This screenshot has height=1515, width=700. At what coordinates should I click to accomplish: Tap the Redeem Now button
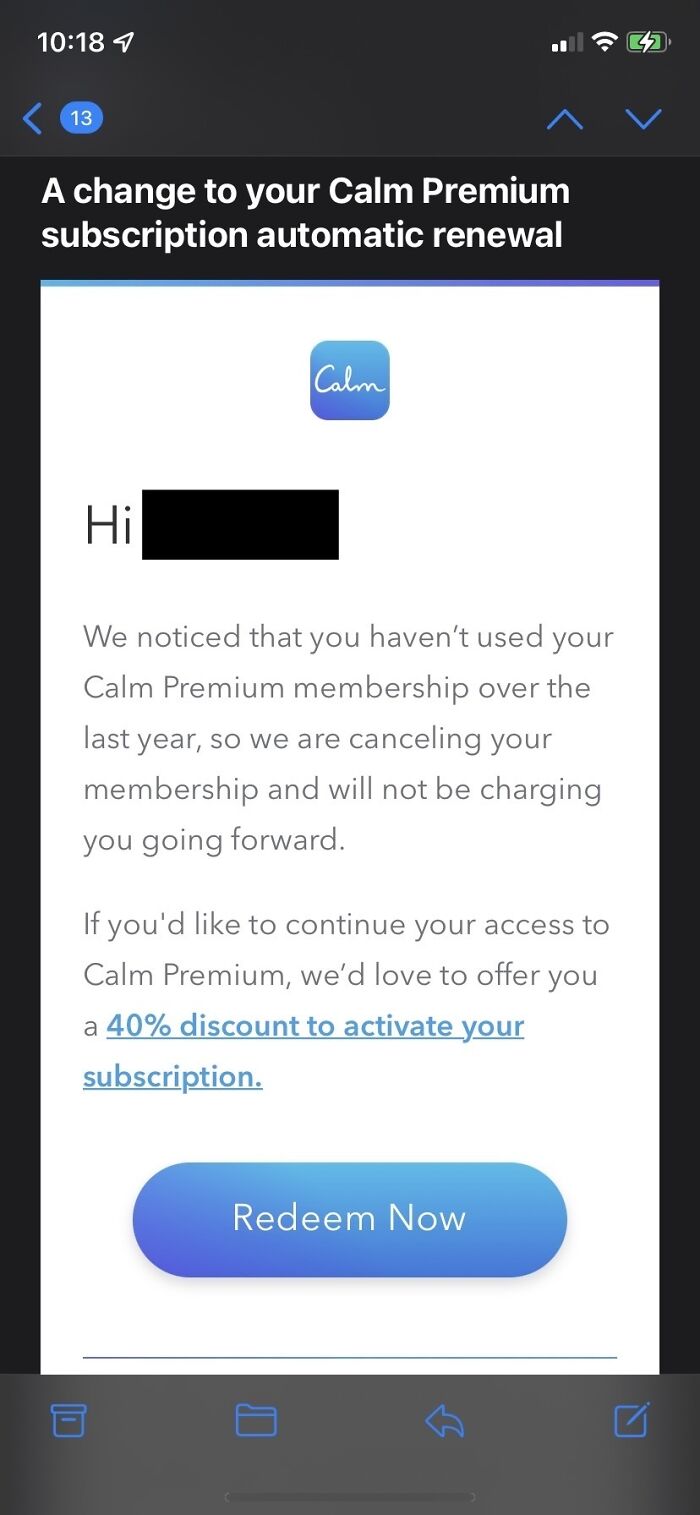[x=349, y=1218]
